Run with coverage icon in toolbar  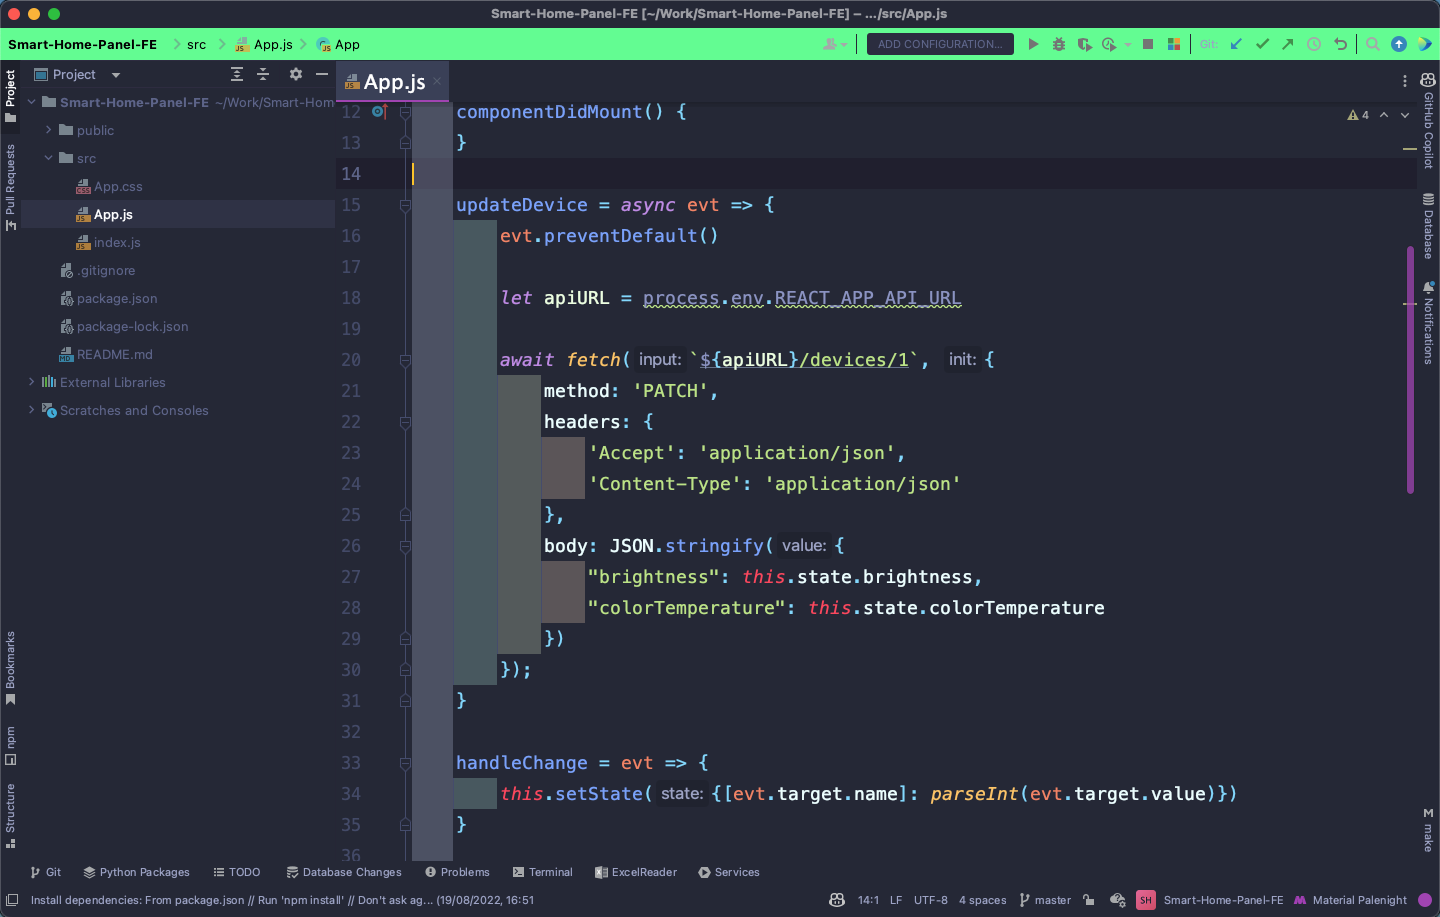1084,44
